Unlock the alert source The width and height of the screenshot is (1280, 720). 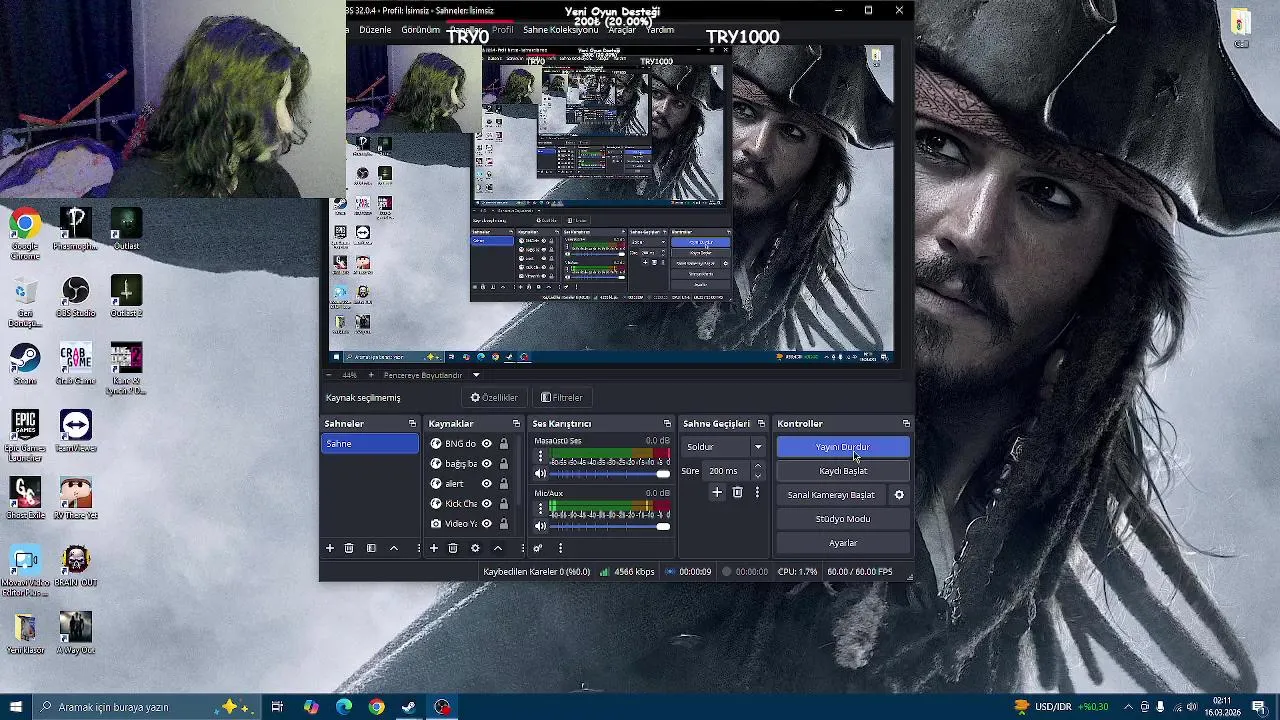[504, 484]
